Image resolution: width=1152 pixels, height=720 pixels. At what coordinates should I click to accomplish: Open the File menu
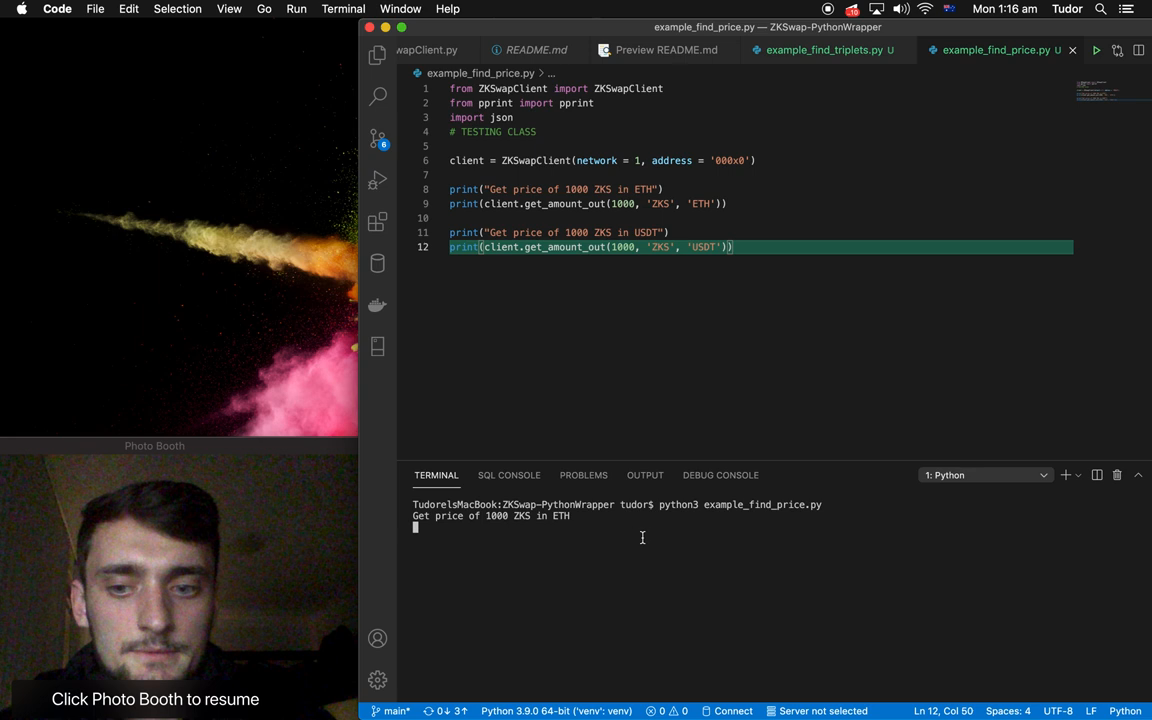pyautogui.click(x=95, y=9)
